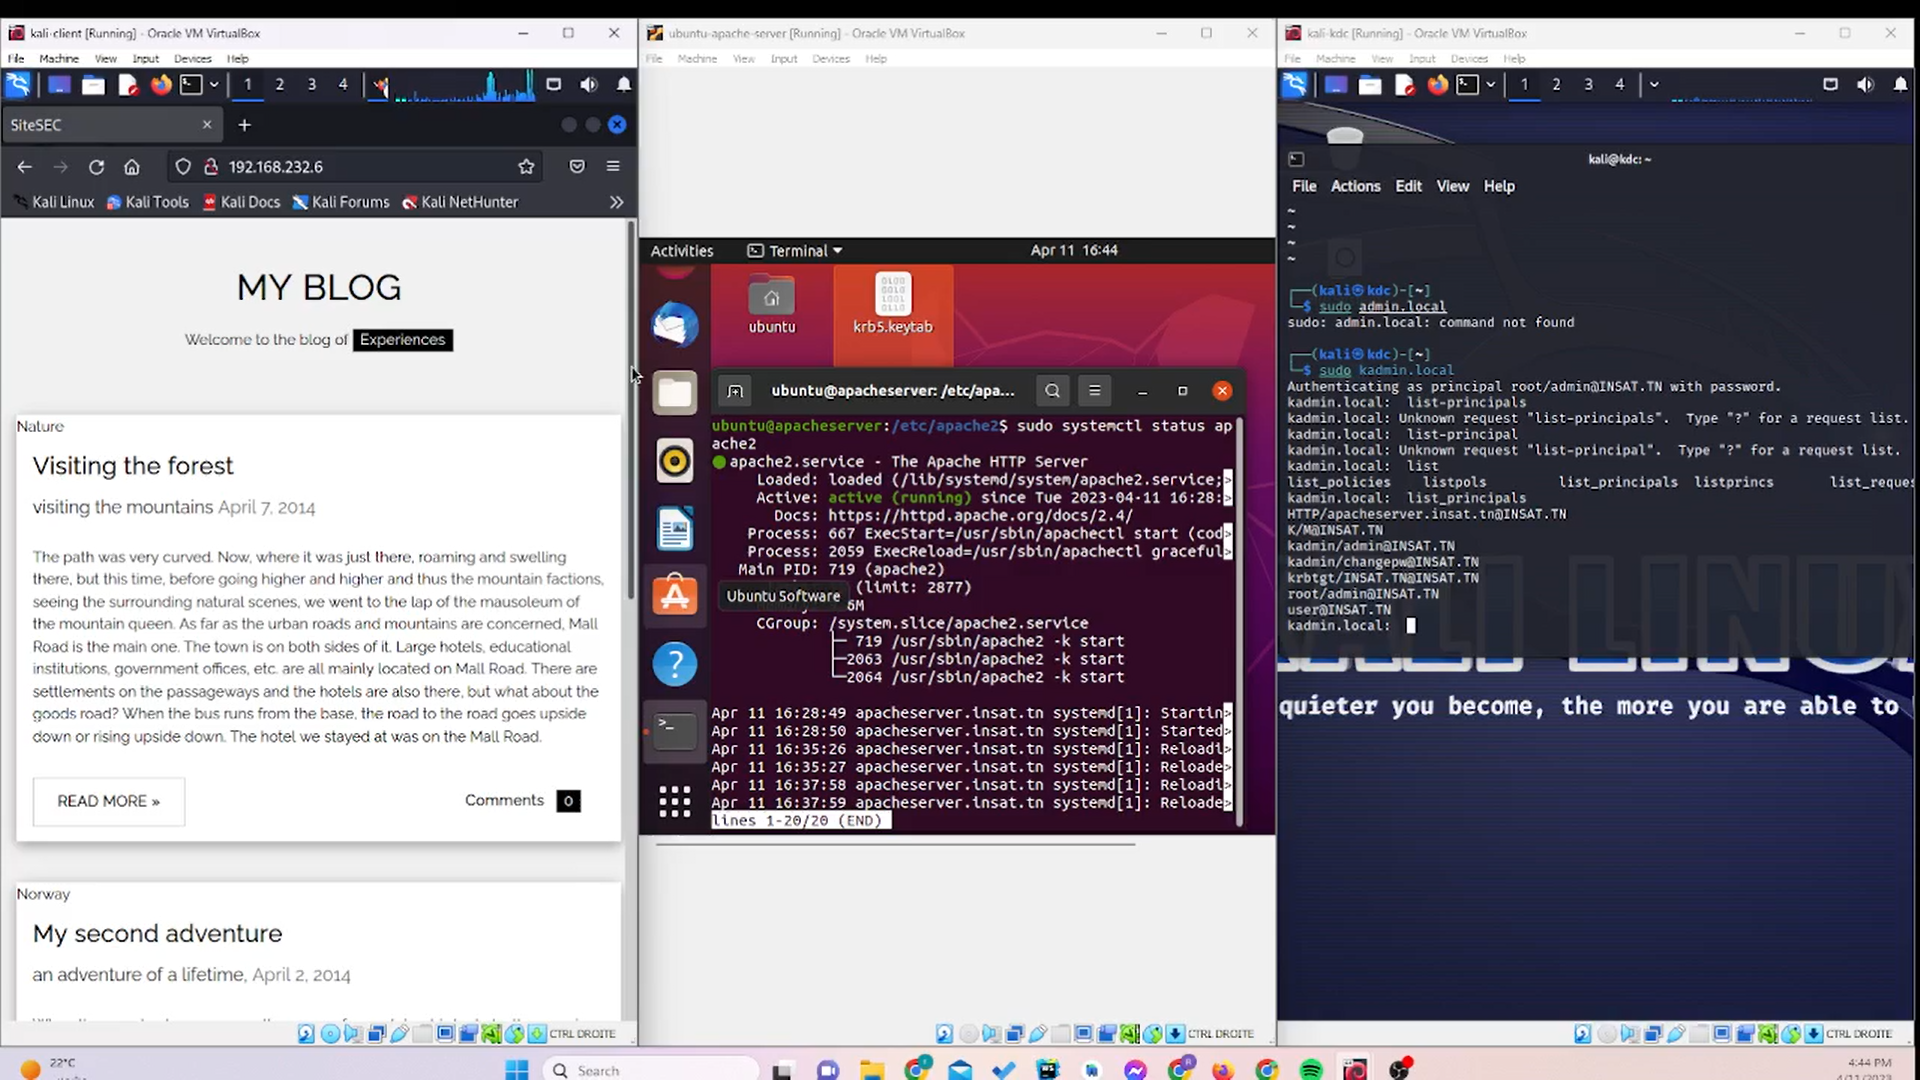The image size is (1920, 1080).
Task: Show Applications grid in Ubuntu dock
Action: [x=675, y=801]
